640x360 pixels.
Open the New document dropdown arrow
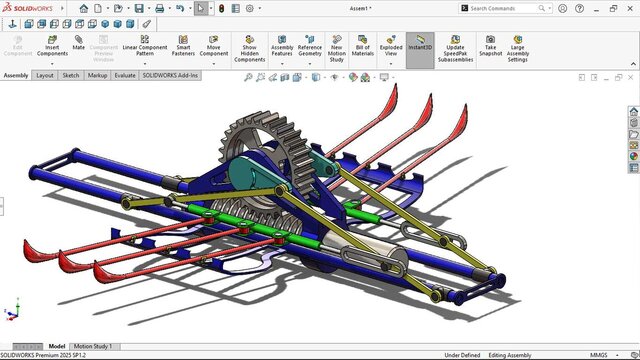[108, 8]
